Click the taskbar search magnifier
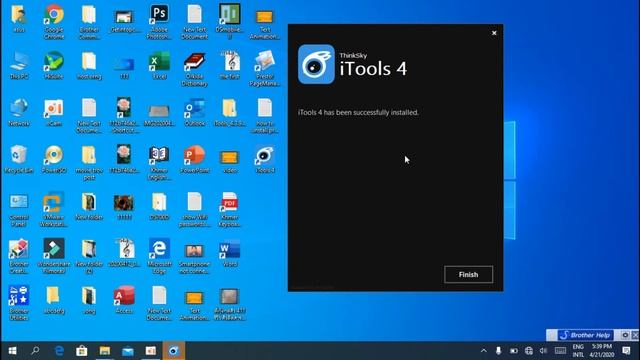 (35, 351)
